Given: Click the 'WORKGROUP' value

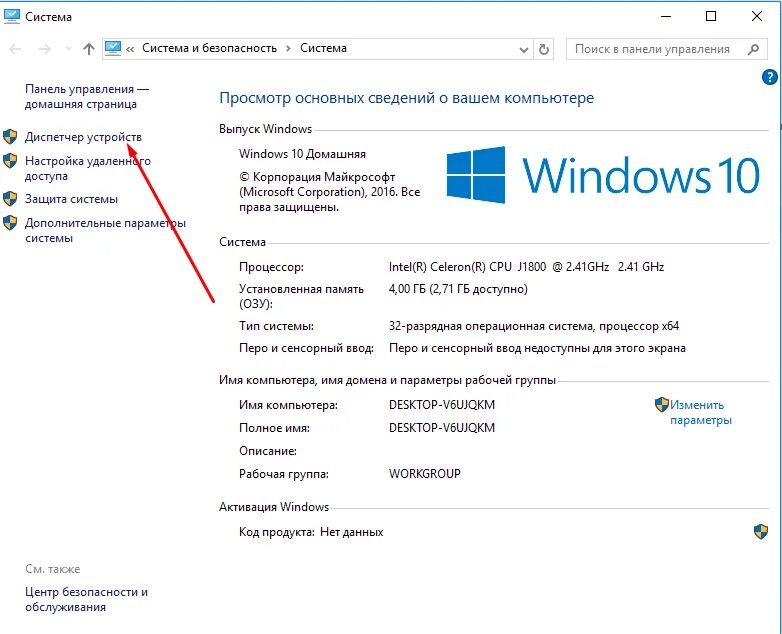Looking at the screenshot, I should pos(425,473).
